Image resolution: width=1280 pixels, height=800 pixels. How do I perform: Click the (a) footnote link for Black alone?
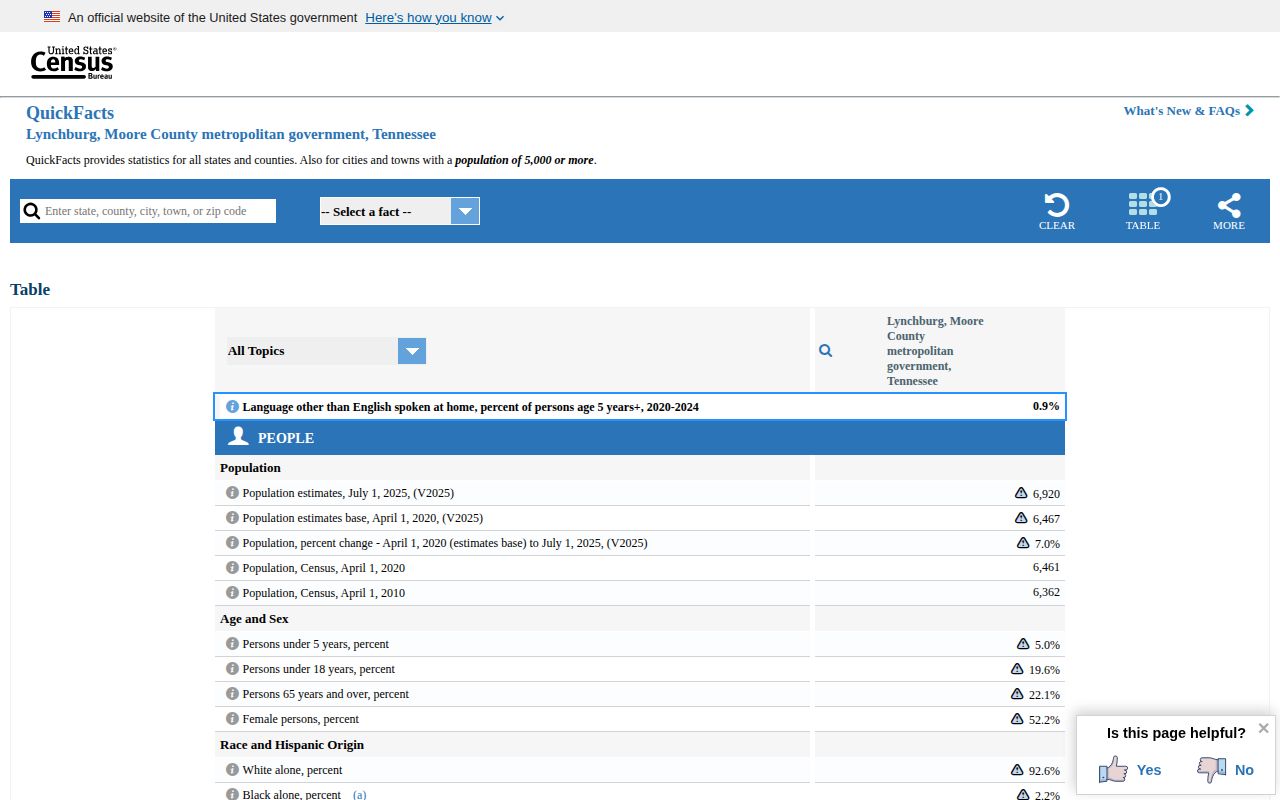(x=359, y=795)
